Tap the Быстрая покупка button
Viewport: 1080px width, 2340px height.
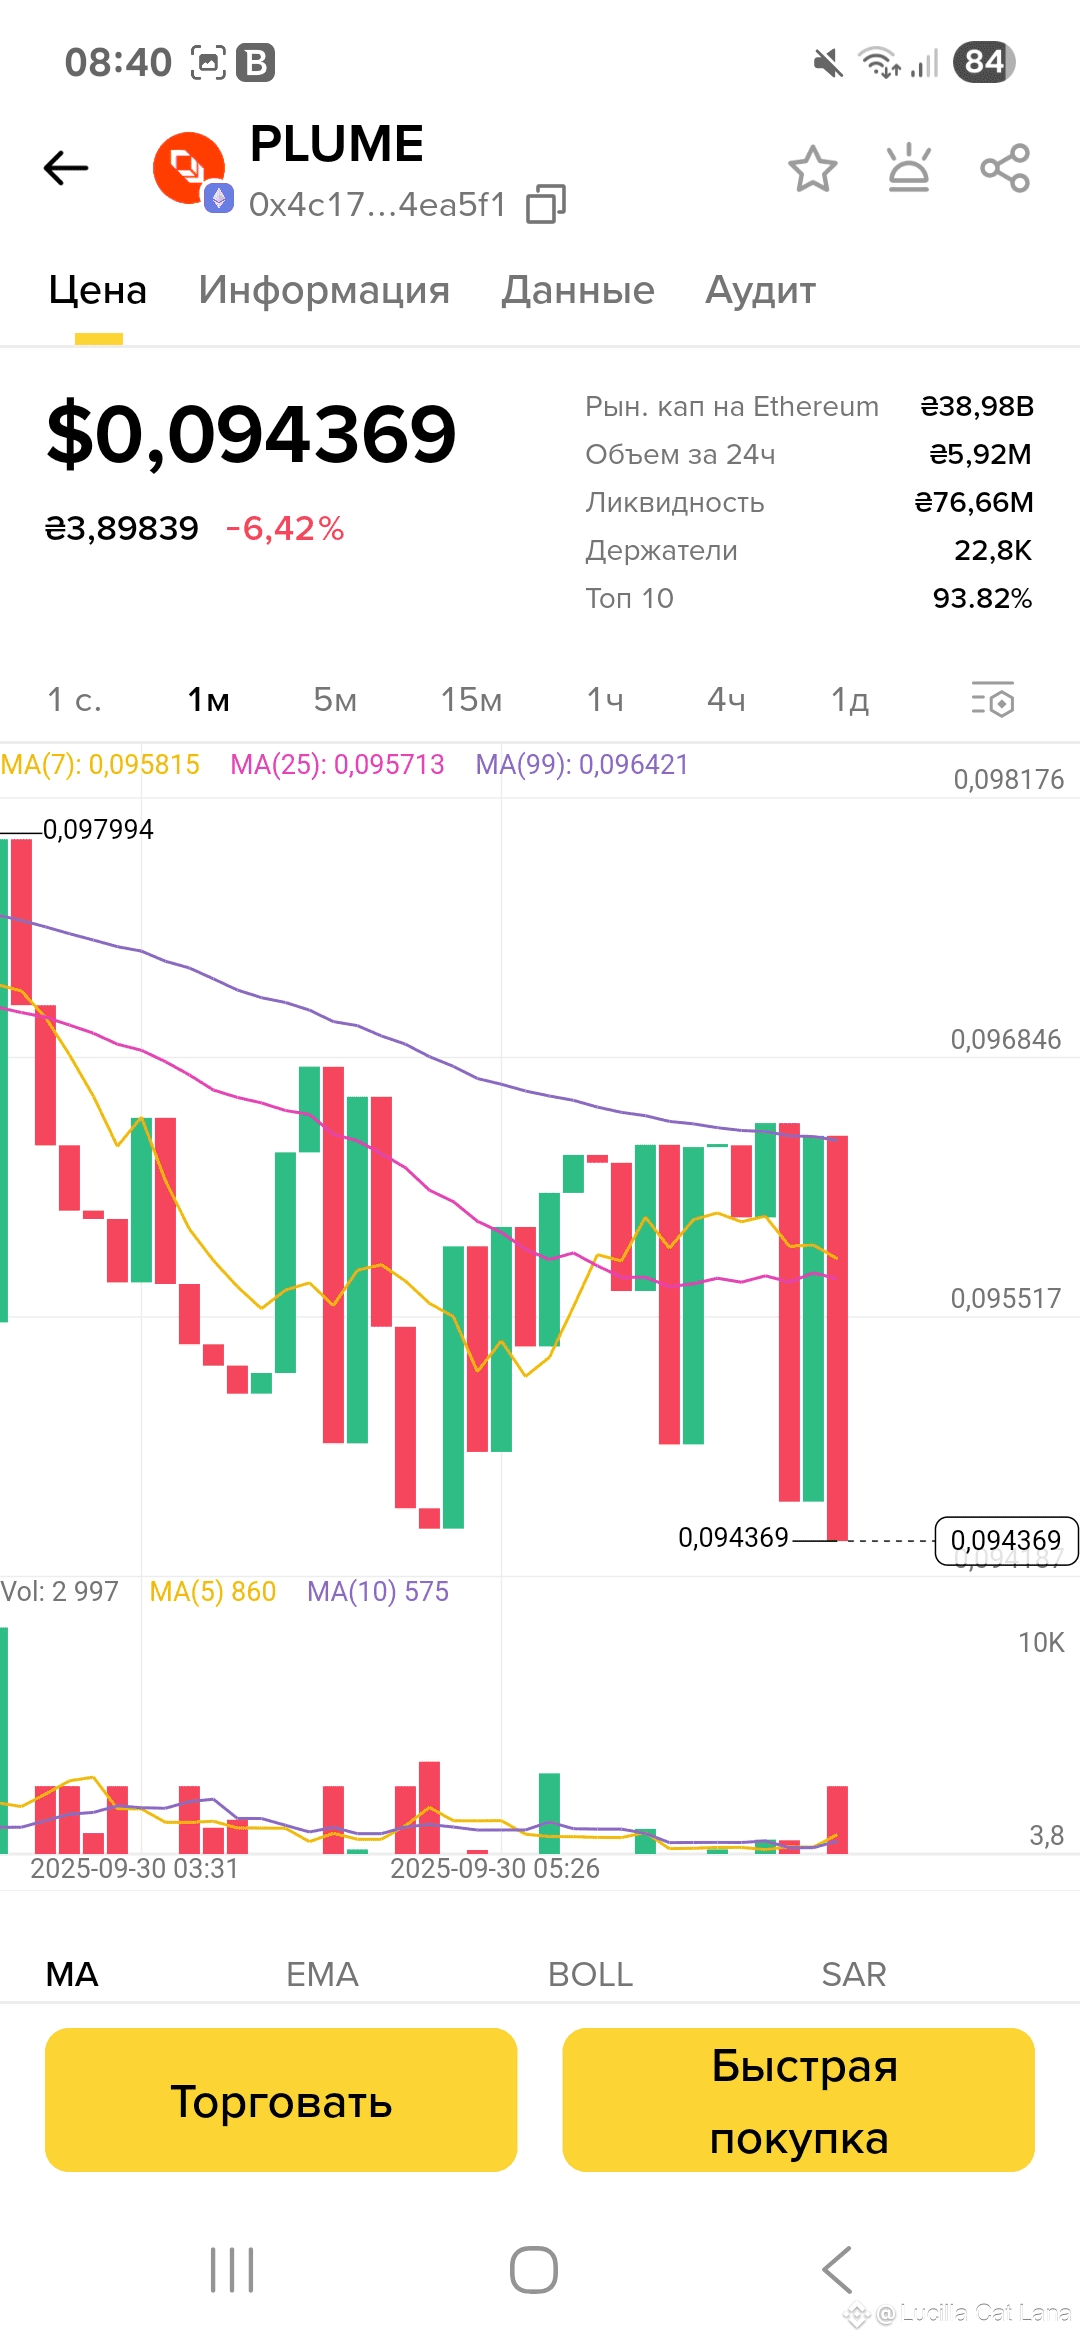pyautogui.click(x=798, y=2100)
